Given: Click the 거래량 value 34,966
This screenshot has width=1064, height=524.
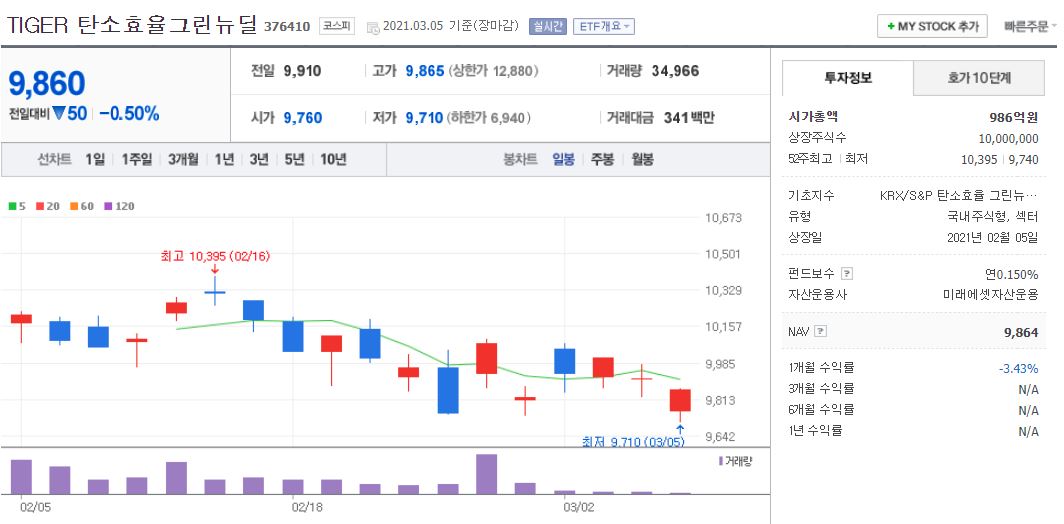Looking at the screenshot, I should (675, 71).
